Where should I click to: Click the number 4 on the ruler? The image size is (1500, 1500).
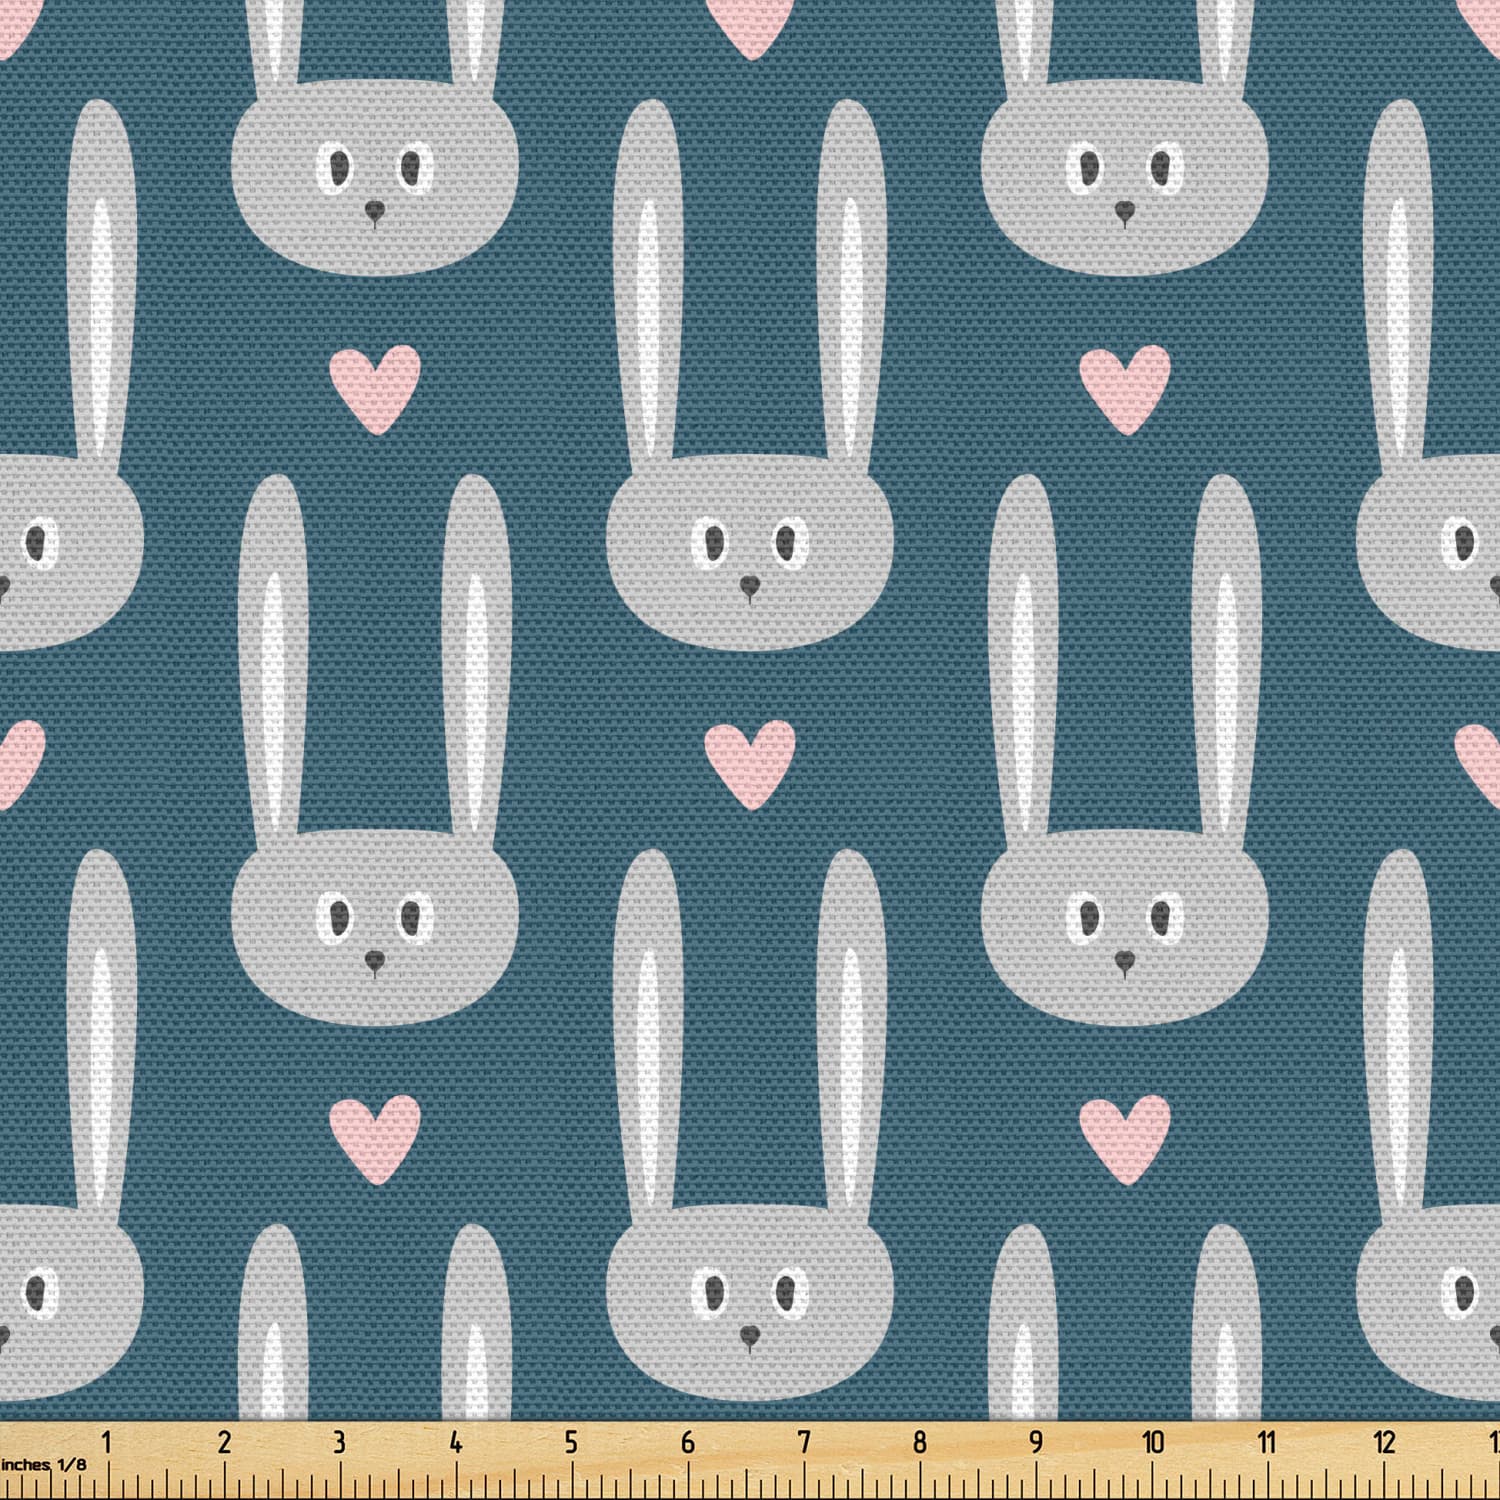click(x=455, y=1442)
